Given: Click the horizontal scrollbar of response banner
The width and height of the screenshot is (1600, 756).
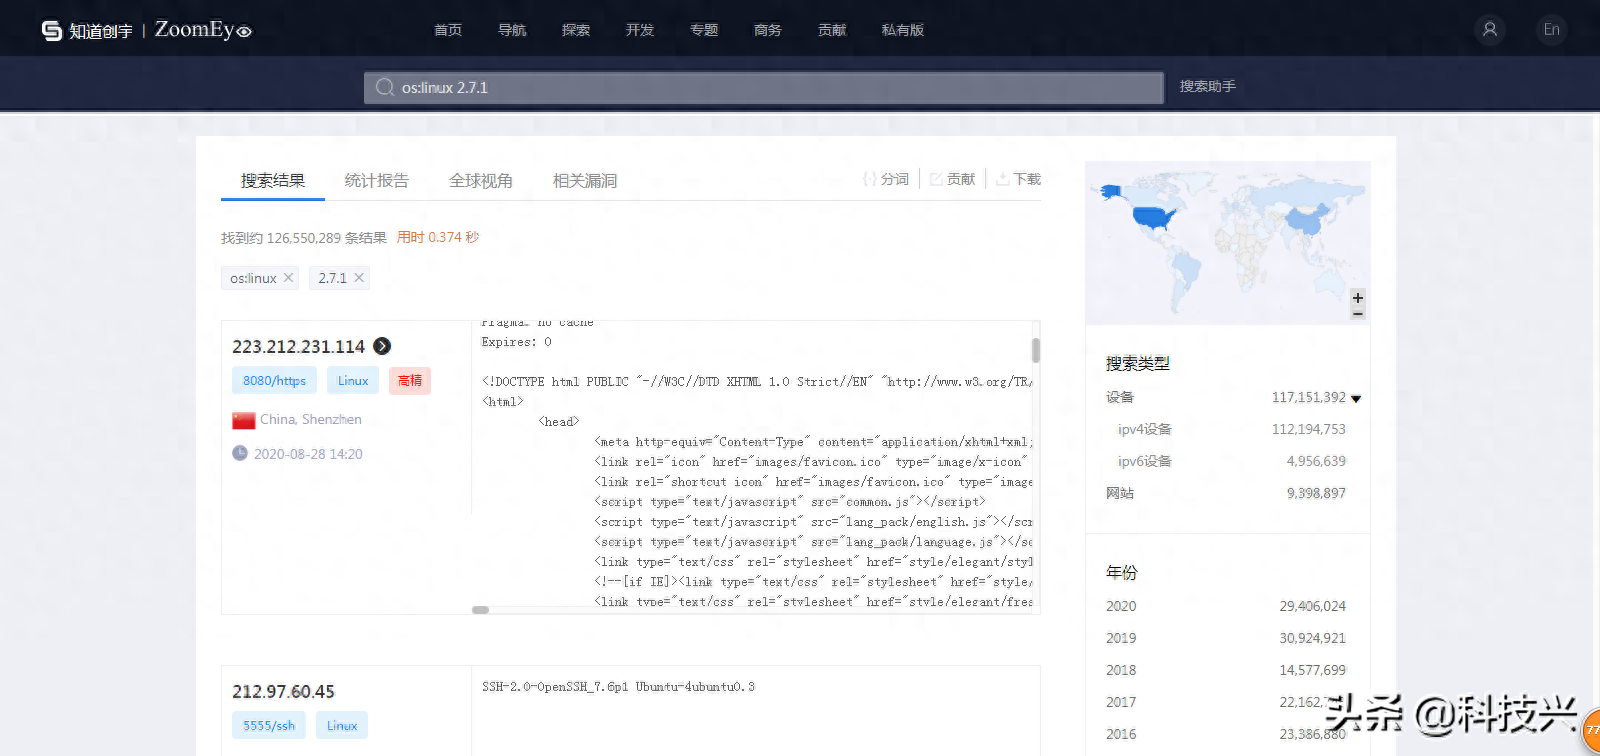Looking at the screenshot, I should [x=481, y=610].
